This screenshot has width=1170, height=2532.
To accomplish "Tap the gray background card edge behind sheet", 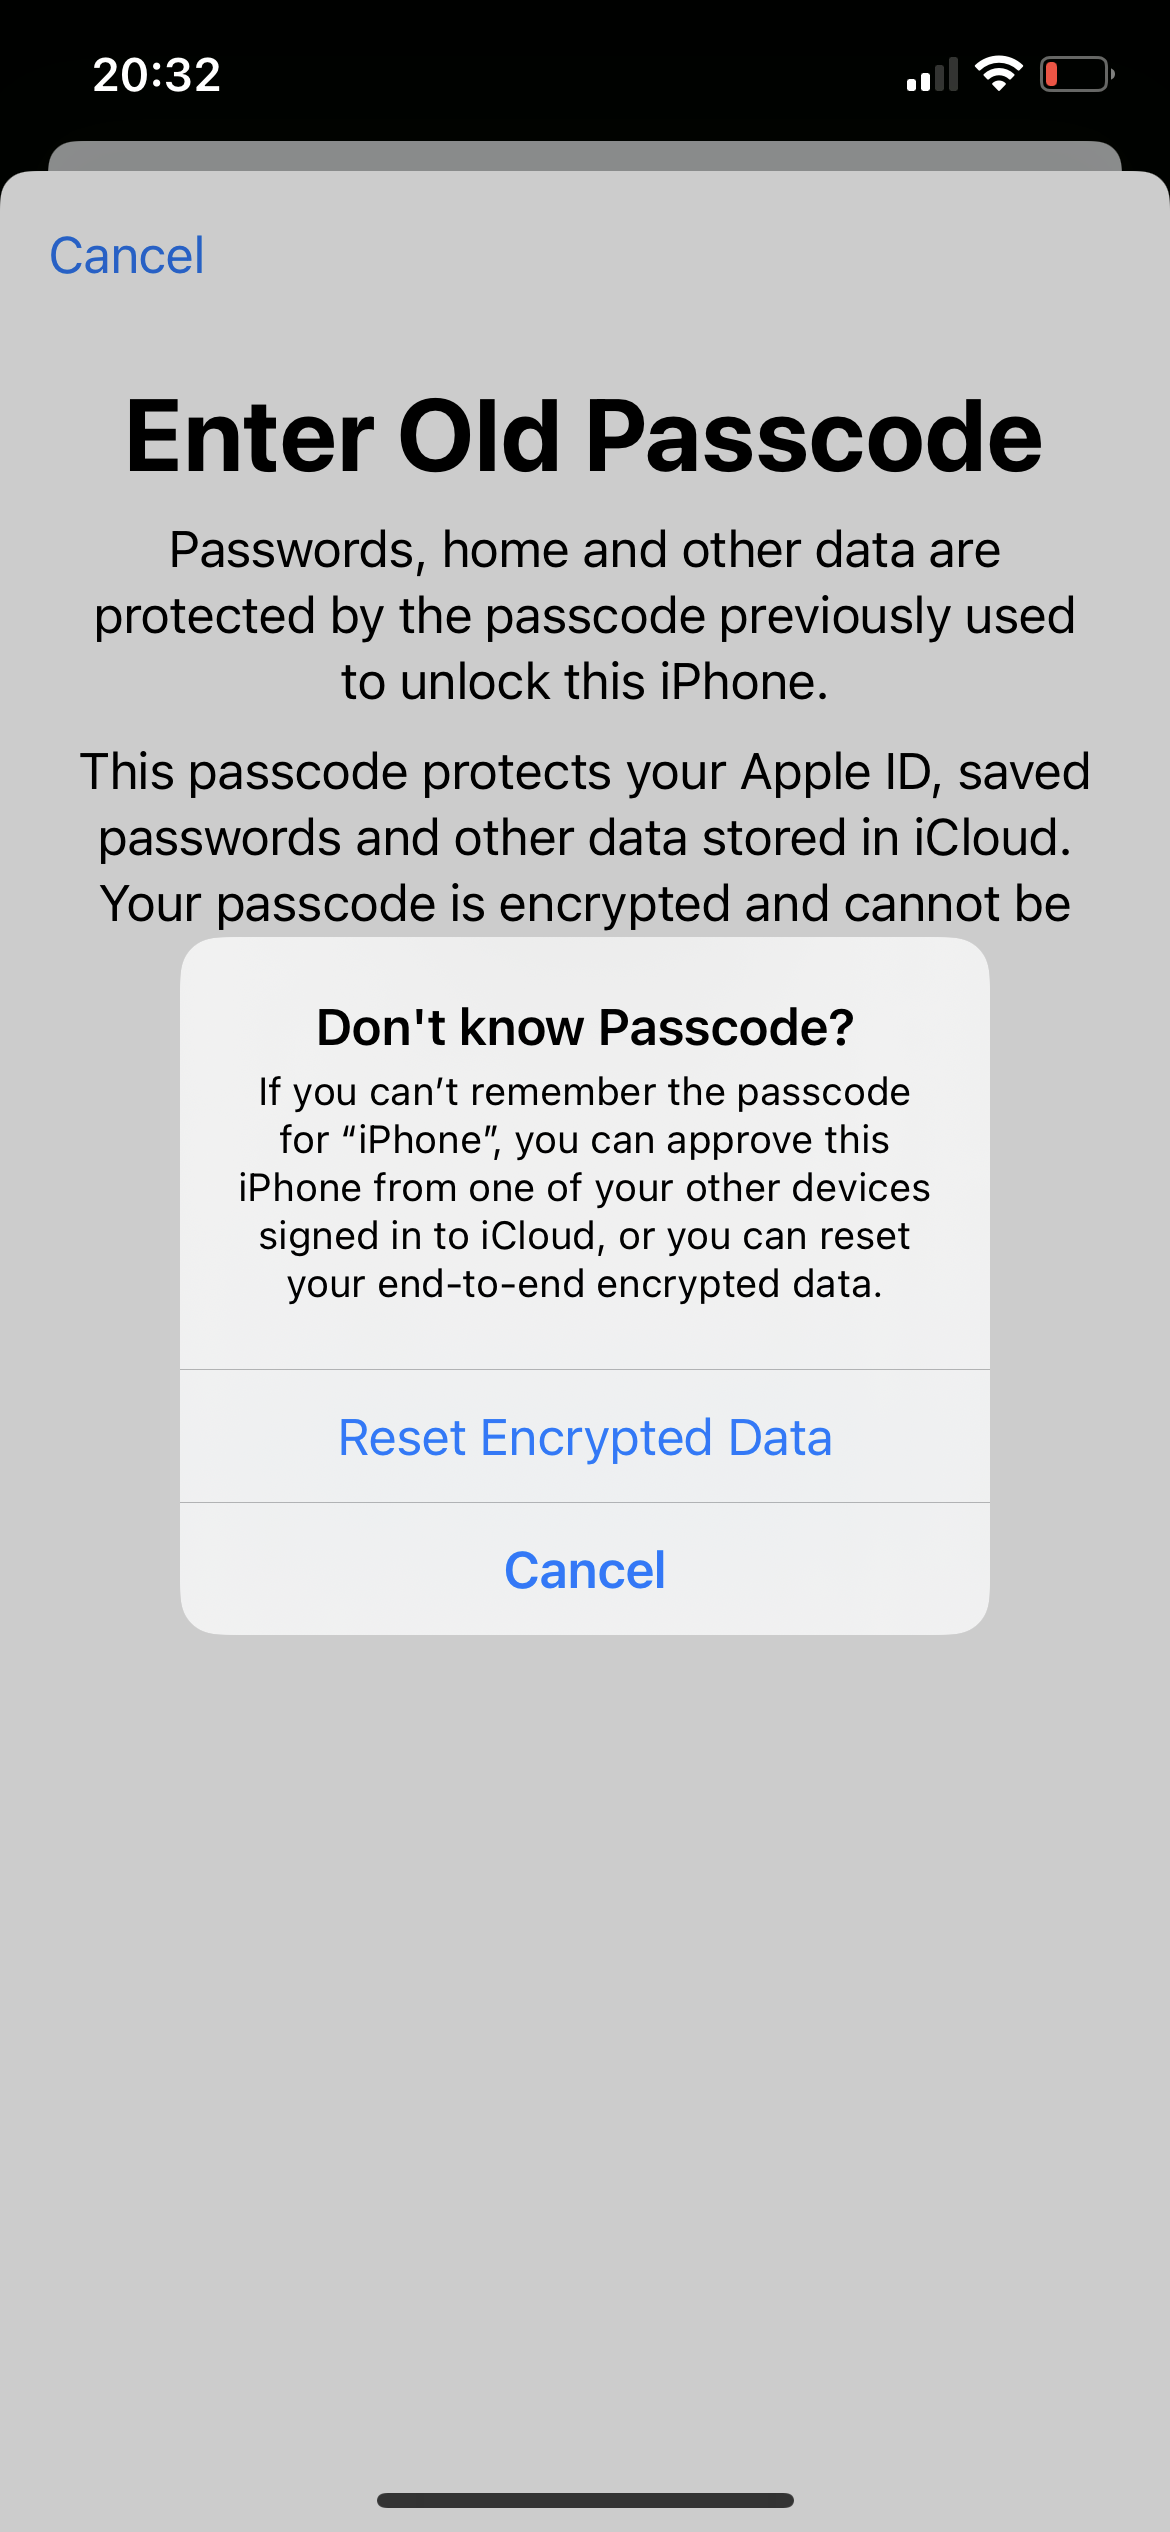I will (585, 155).
